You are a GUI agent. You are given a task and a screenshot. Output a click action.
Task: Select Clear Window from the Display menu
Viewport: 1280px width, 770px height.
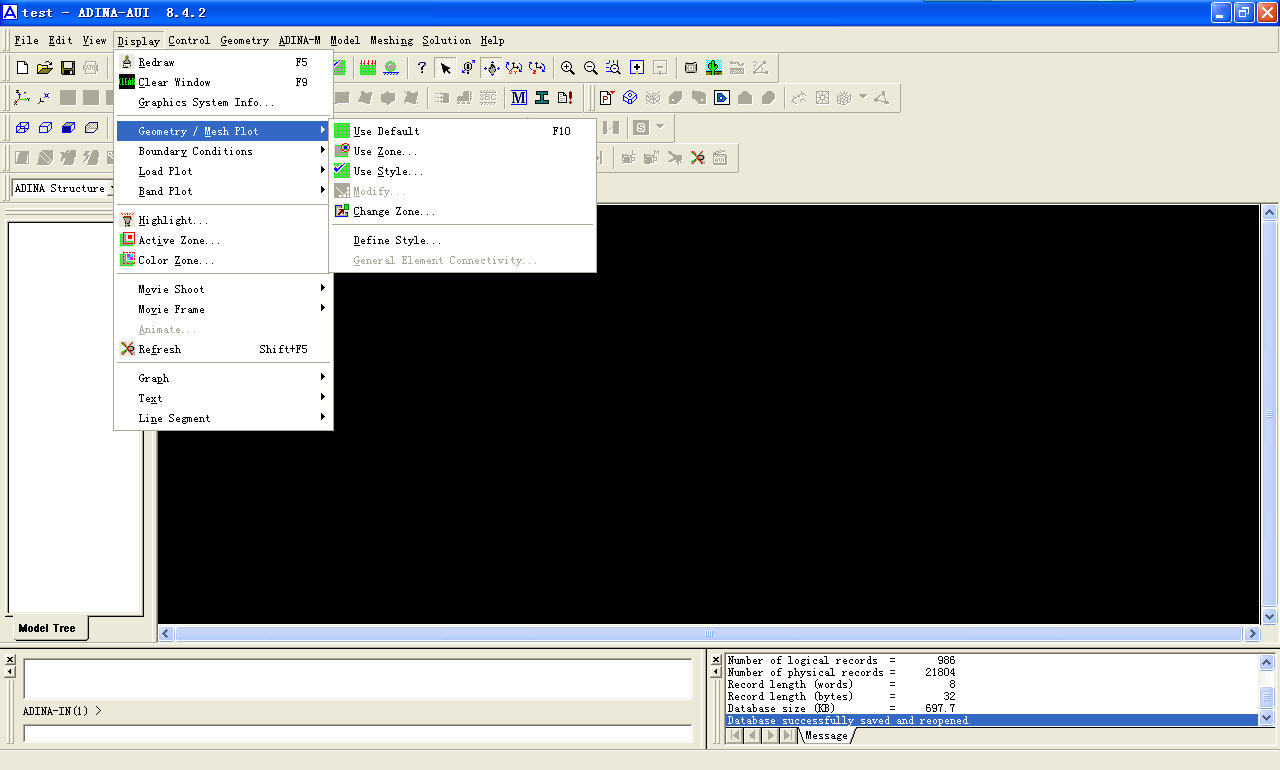coord(223,82)
